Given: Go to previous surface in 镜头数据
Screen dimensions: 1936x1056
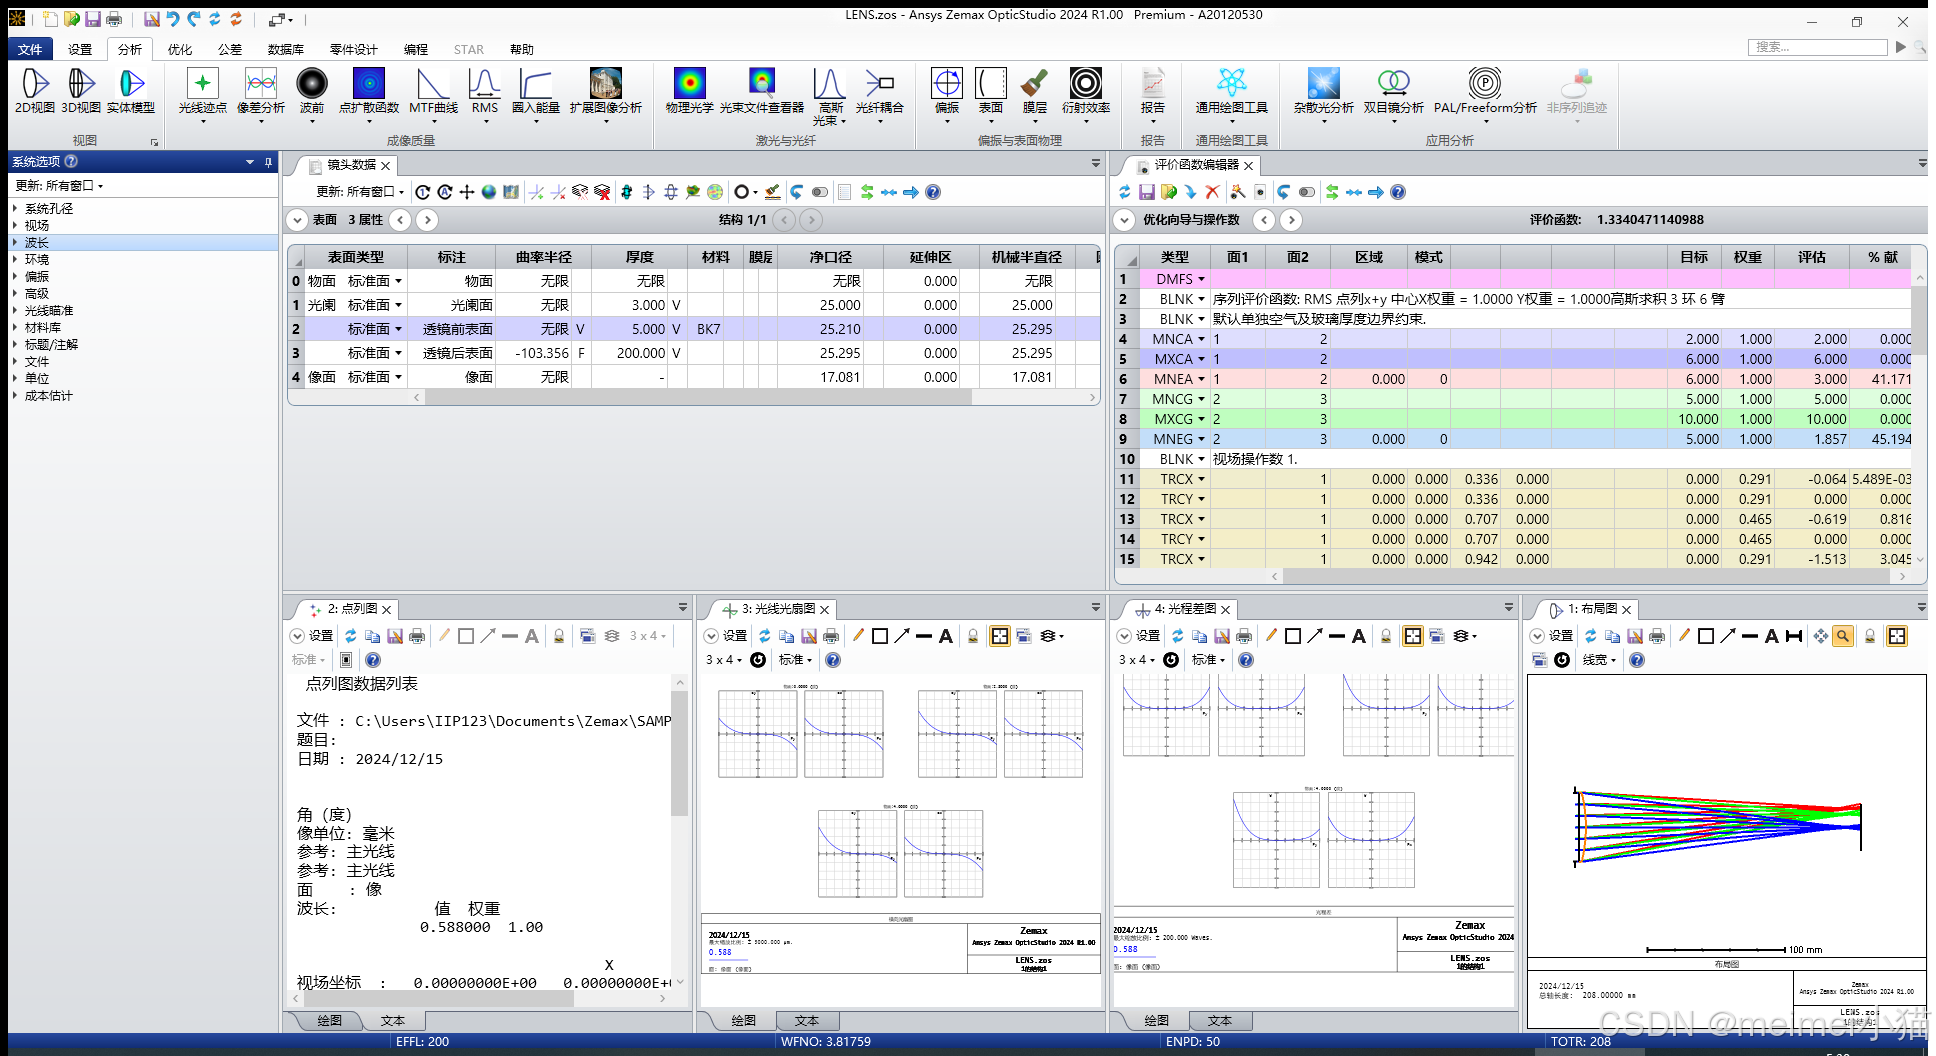Looking at the screenshot, I should (x=400, y=220).
